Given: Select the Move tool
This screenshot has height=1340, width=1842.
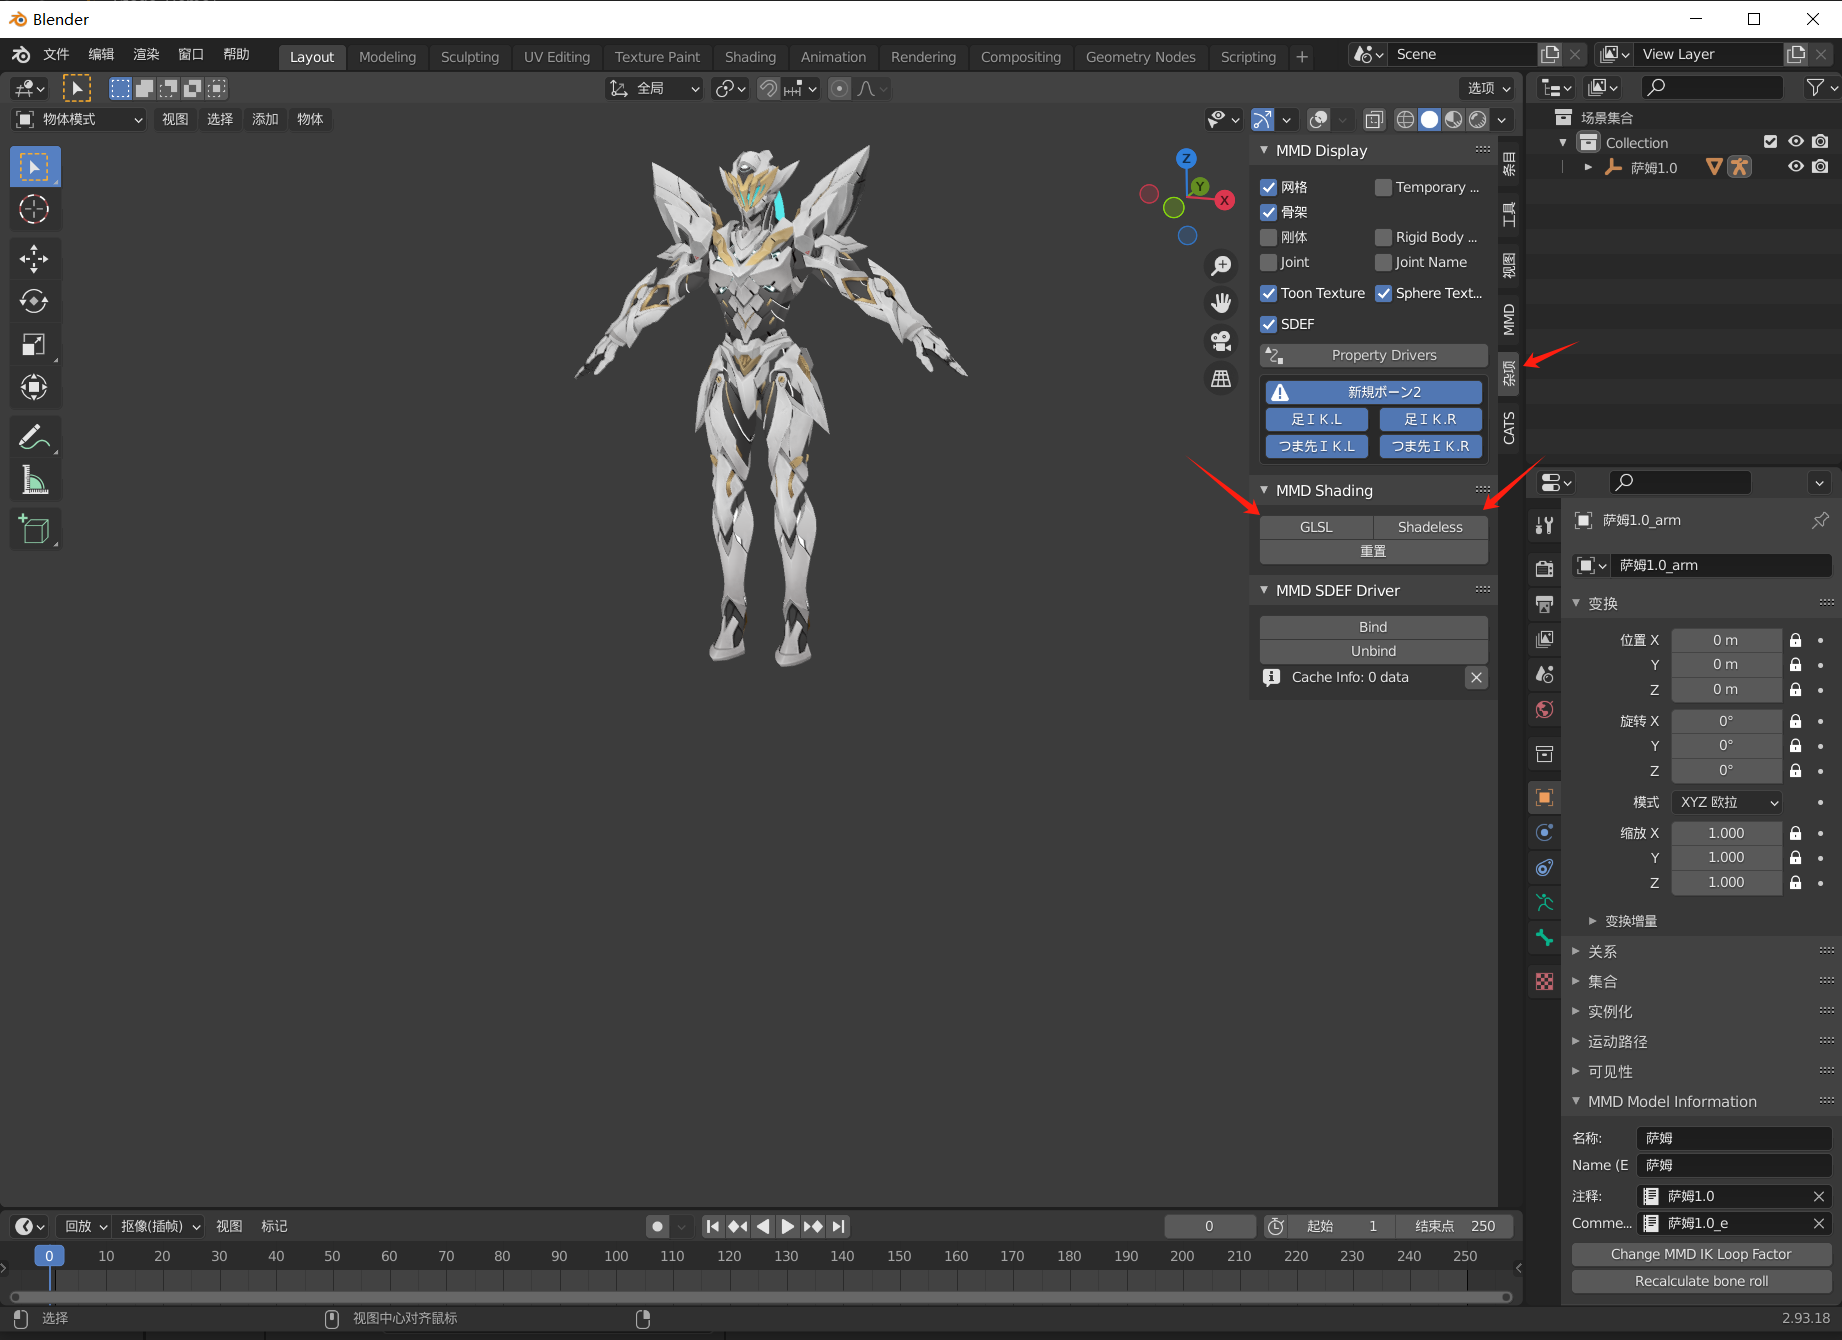Looking at the screenshot, I should [x=34, y=259].
